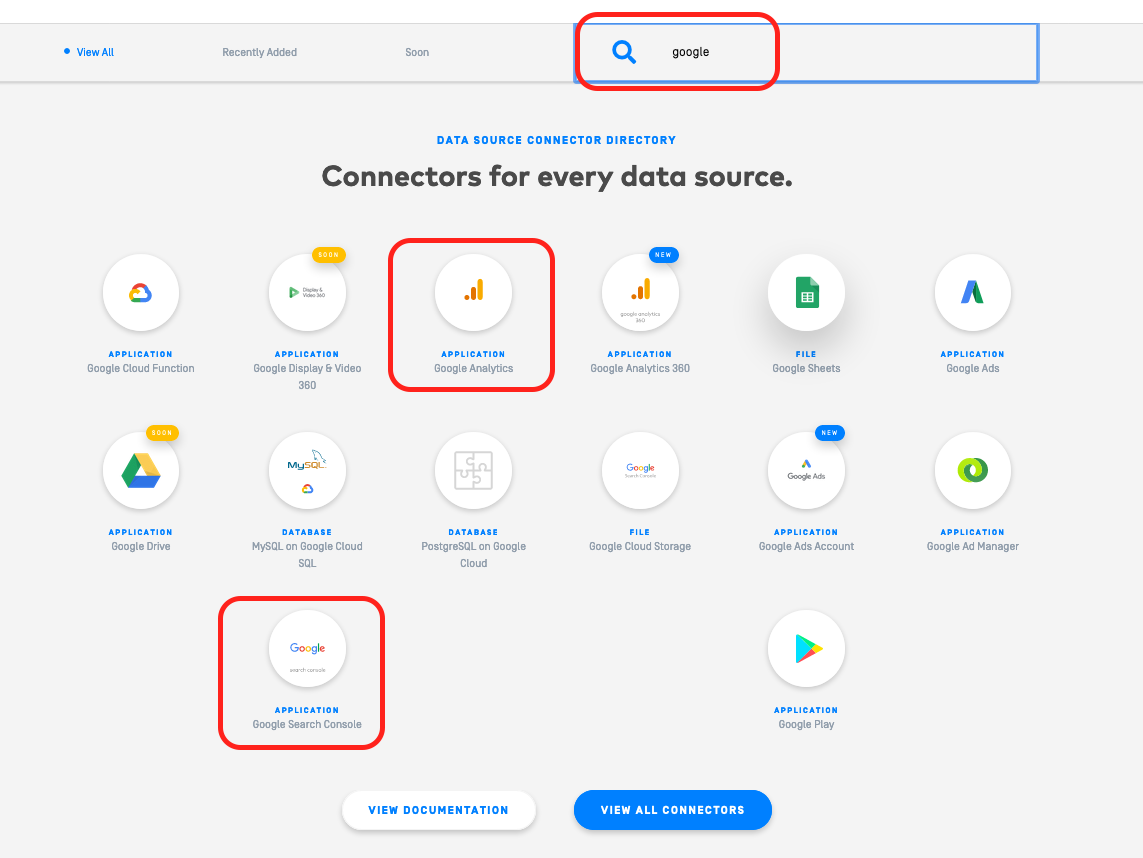
Task: Click the Google Analytics 360 text label
Action: 640,368
